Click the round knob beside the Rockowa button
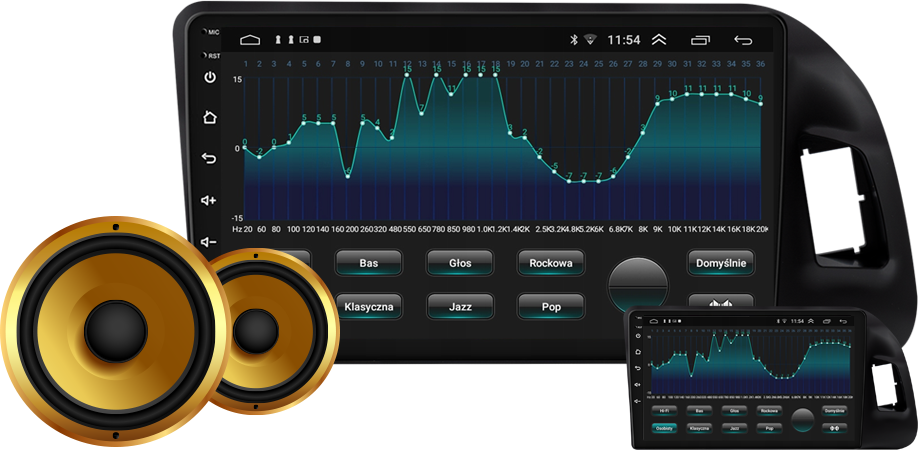 tap(637, 282)
